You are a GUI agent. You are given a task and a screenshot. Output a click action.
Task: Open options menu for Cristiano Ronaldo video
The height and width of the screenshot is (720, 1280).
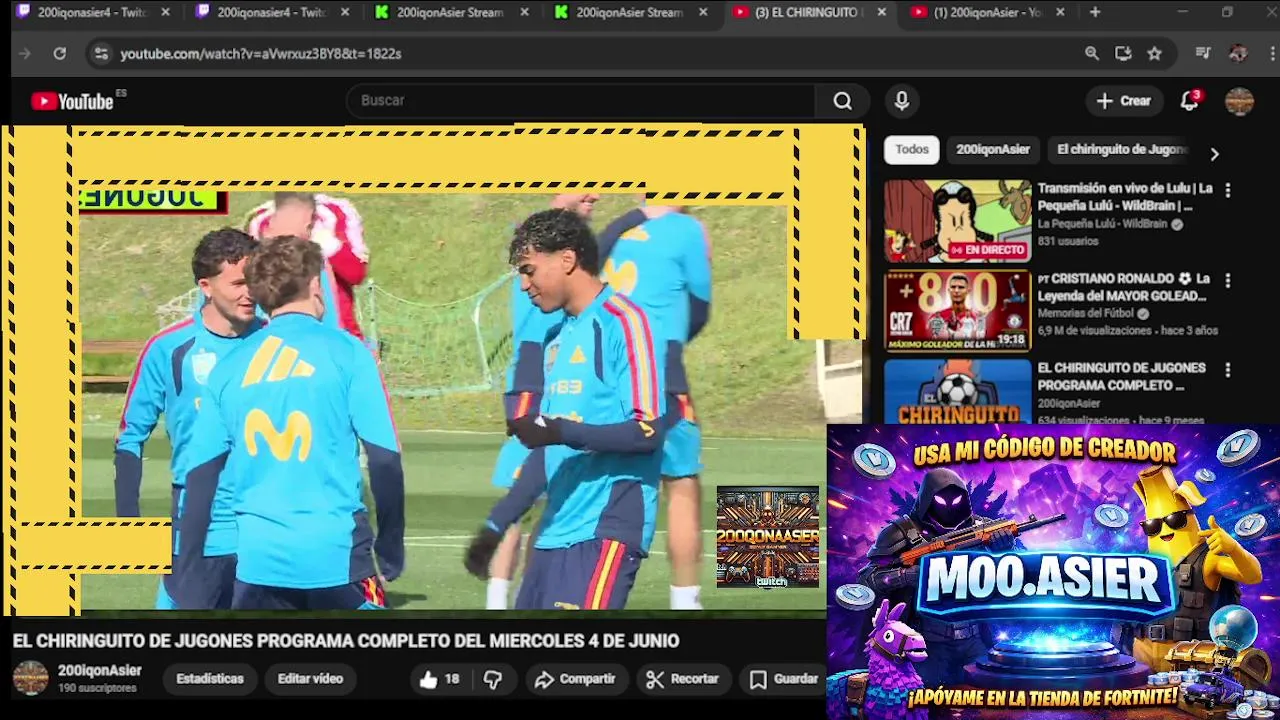tap(1228, 280)
